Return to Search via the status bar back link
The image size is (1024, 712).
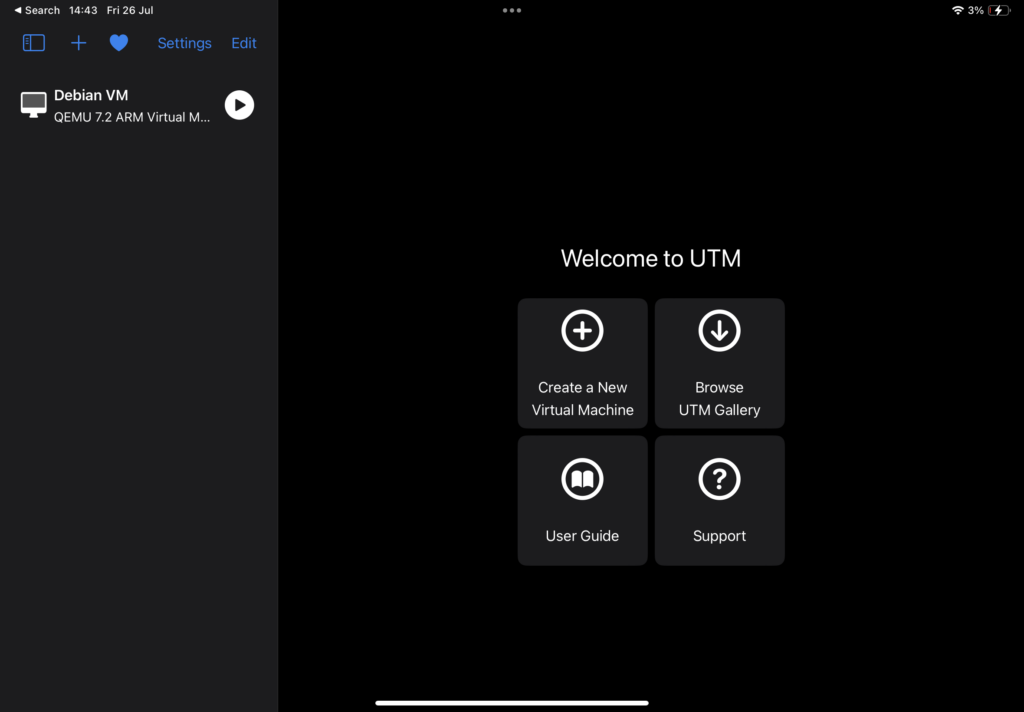click(37, 10)
